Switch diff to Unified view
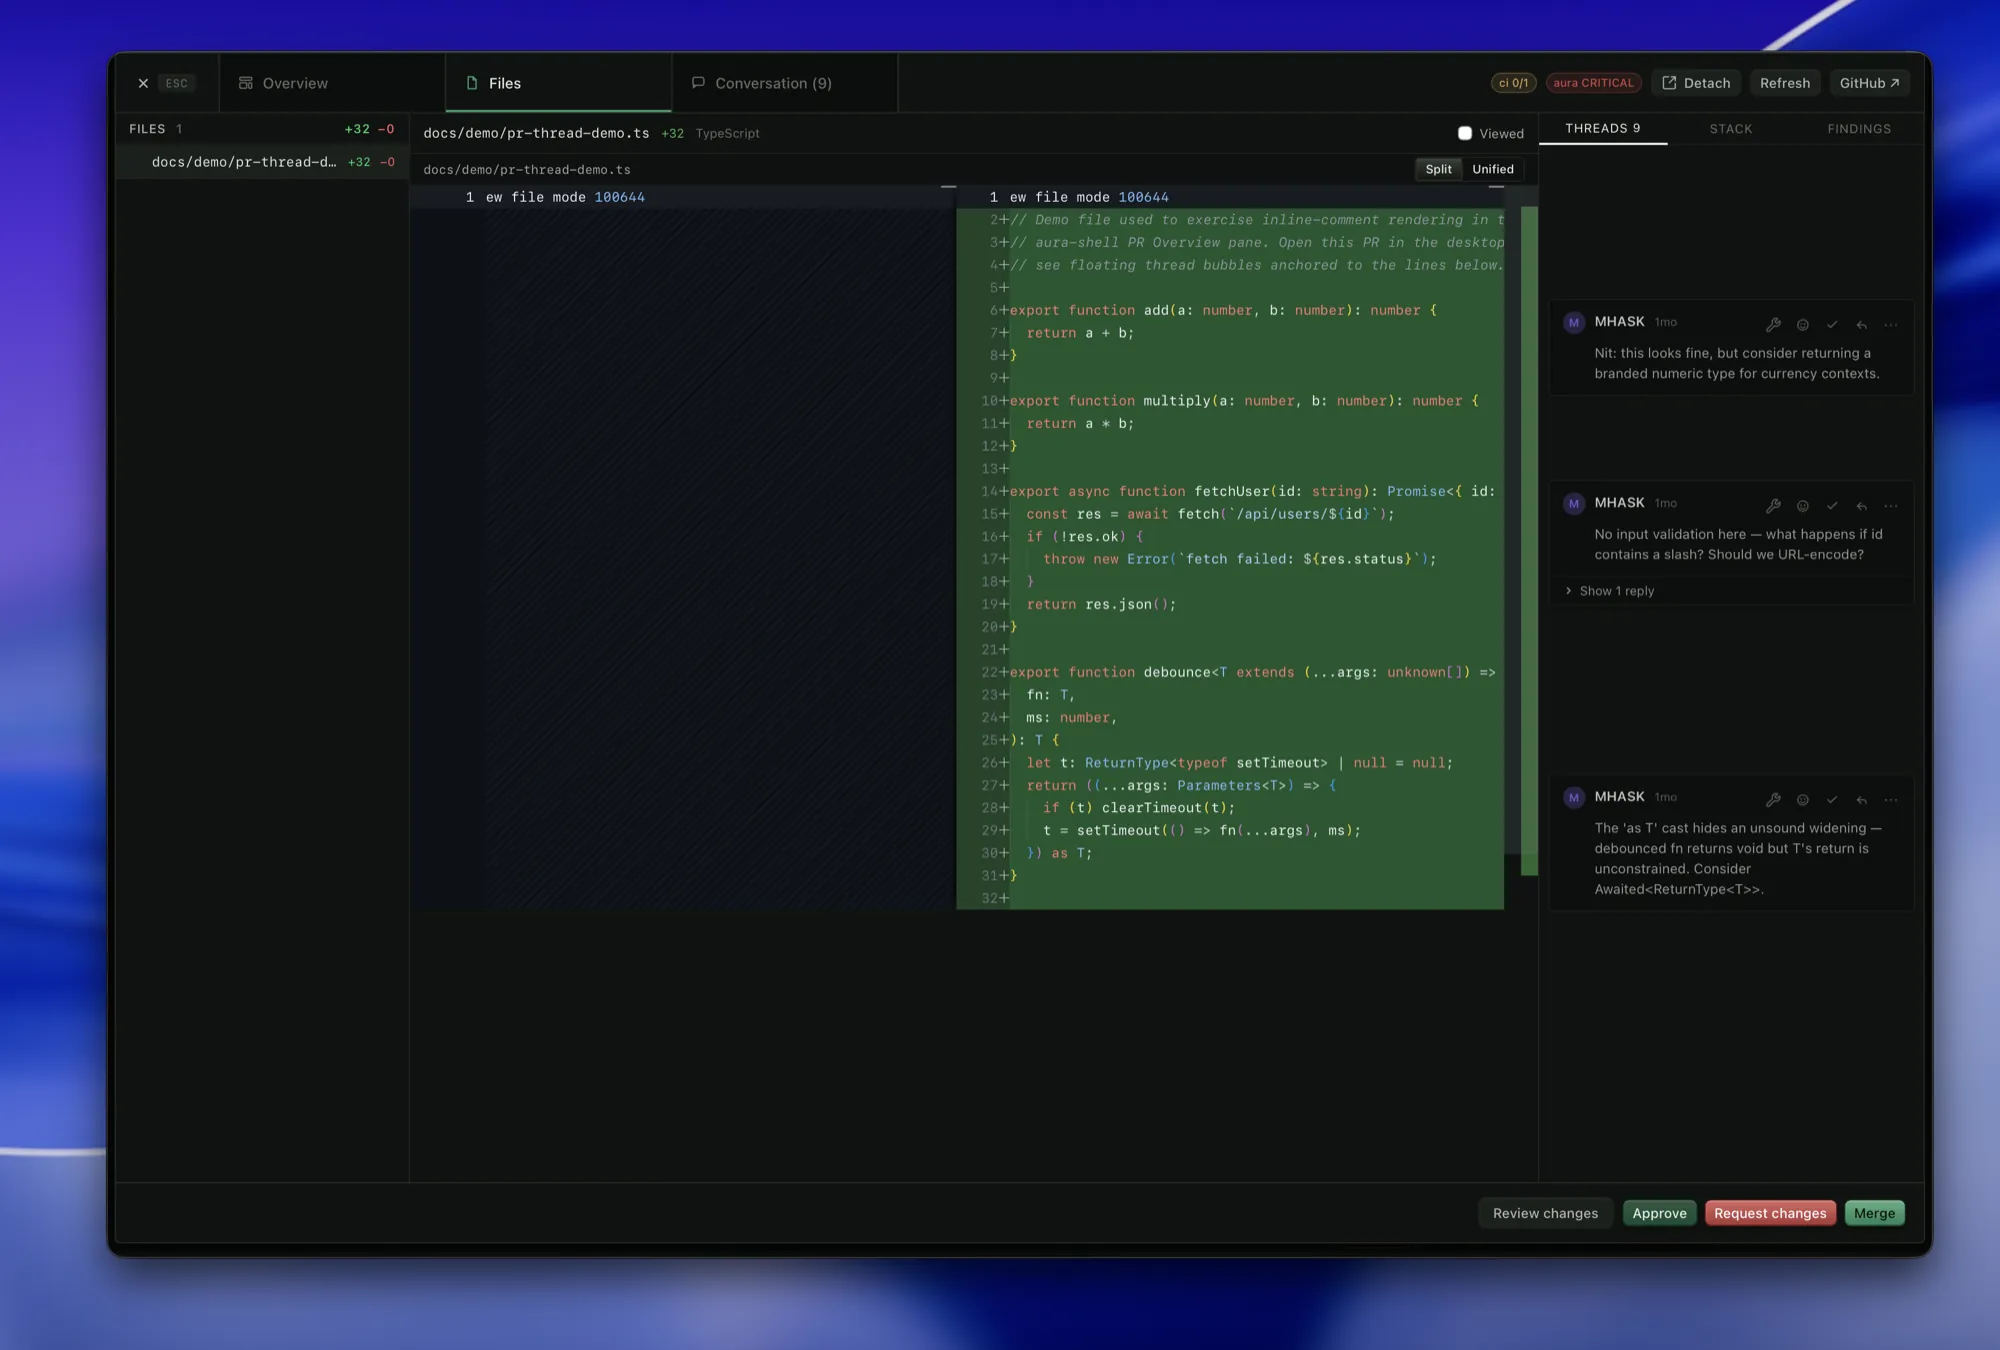 (x=1493, y=169)
